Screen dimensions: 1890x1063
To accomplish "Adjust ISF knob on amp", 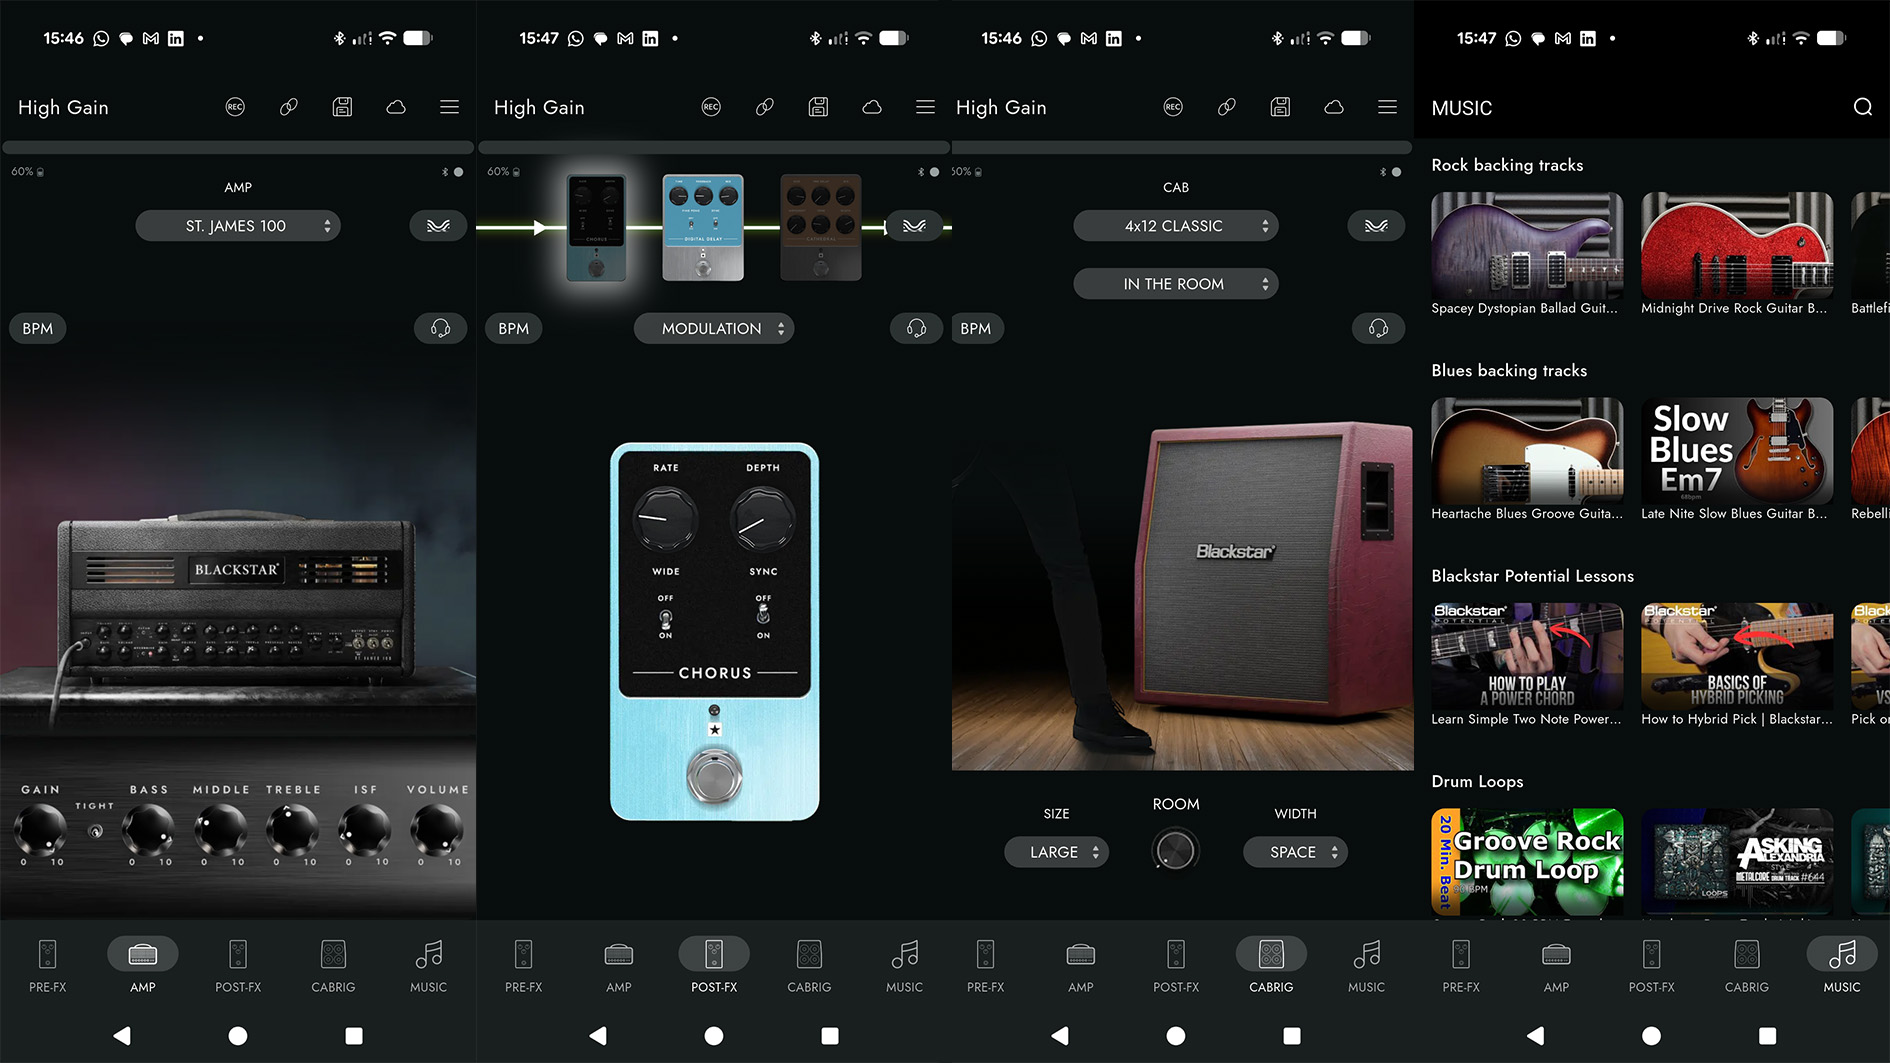I will 365,829.
